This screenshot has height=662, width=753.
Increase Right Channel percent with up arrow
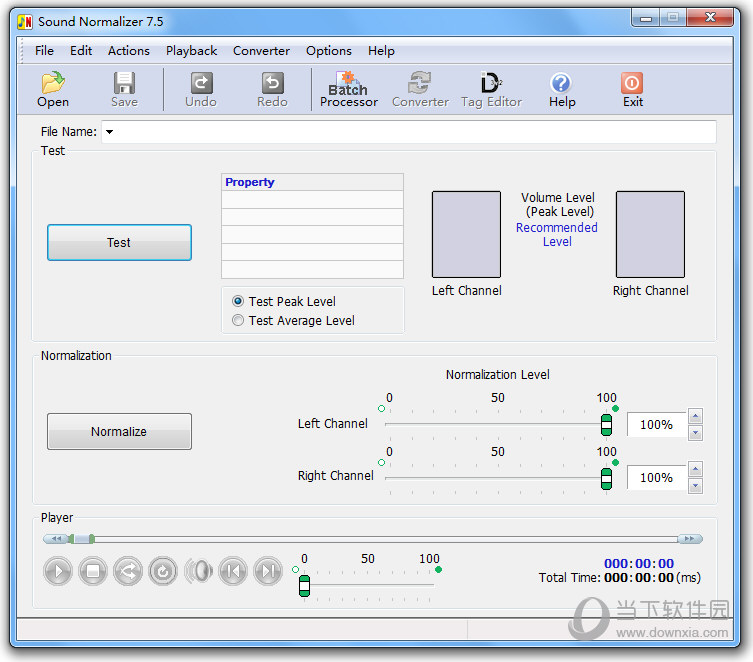click(695, 469)
